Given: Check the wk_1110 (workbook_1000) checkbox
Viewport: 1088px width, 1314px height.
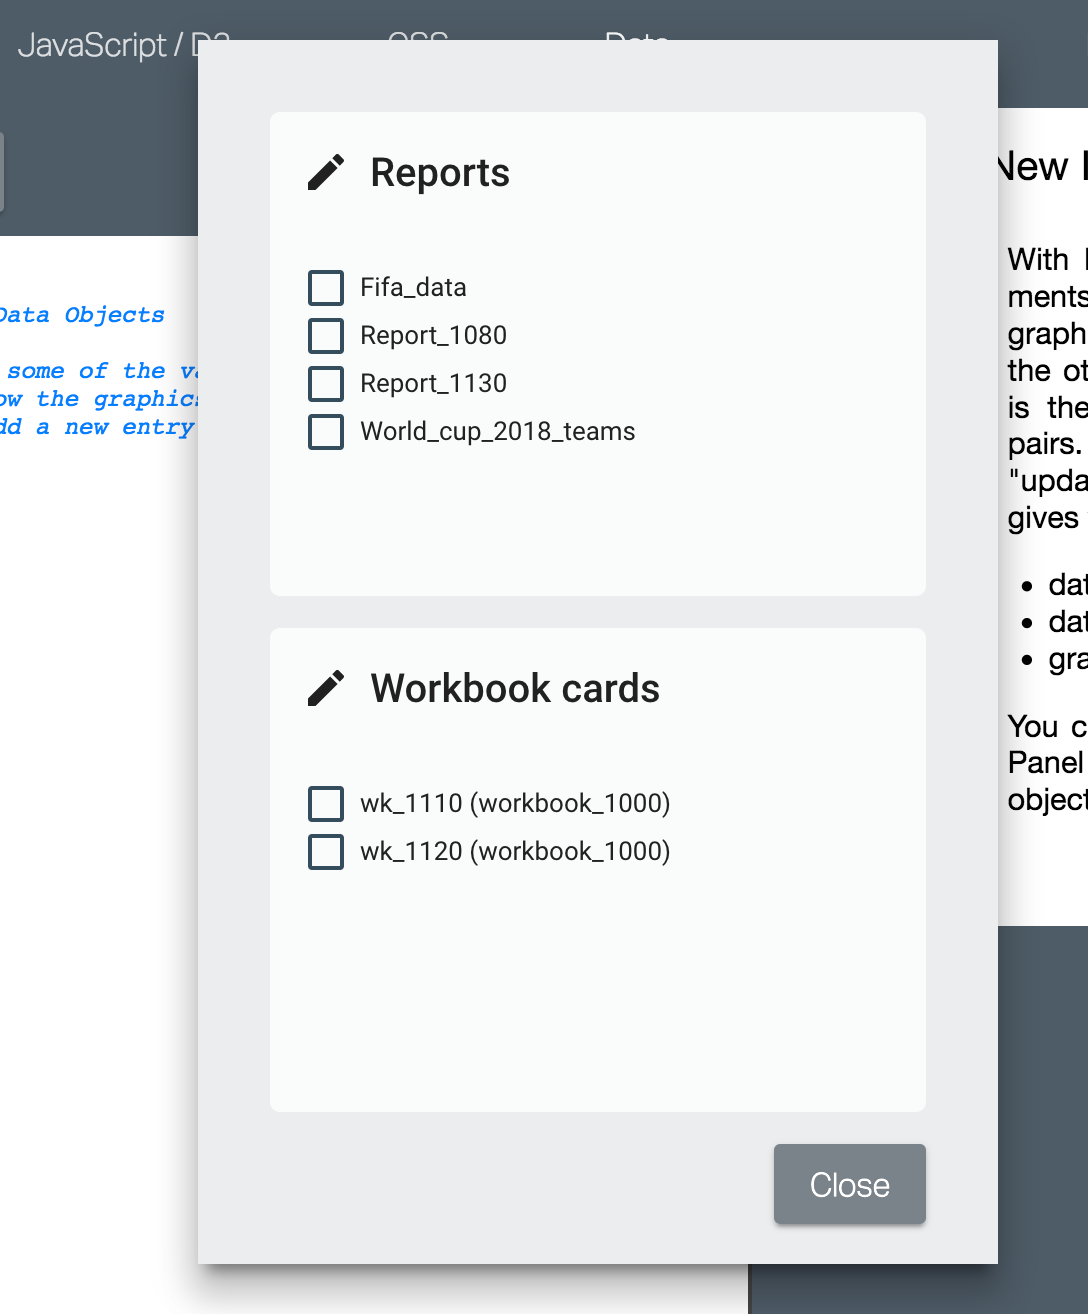Looking at the screenshot, I should pos(325,803).
